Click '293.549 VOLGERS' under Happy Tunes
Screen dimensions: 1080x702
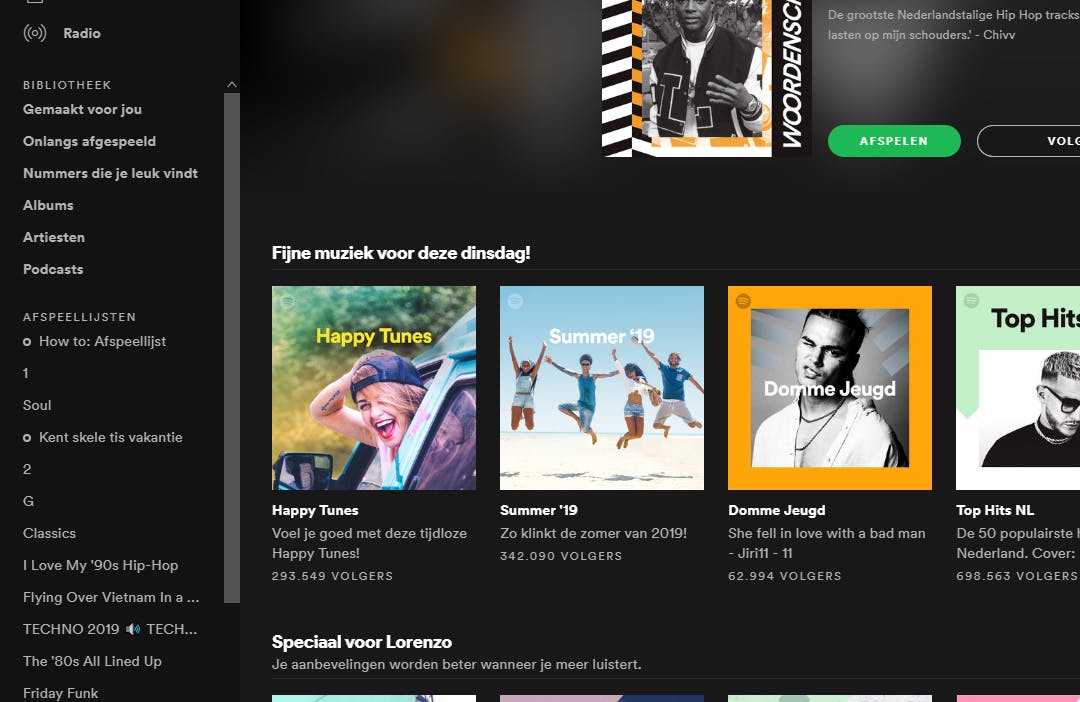click(x=333, y=576)
